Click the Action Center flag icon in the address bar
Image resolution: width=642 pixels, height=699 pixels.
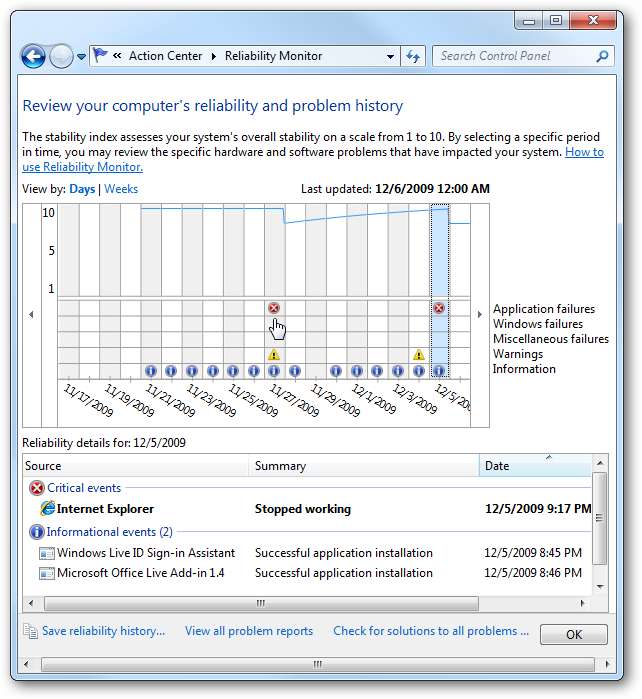pos(100,56)
